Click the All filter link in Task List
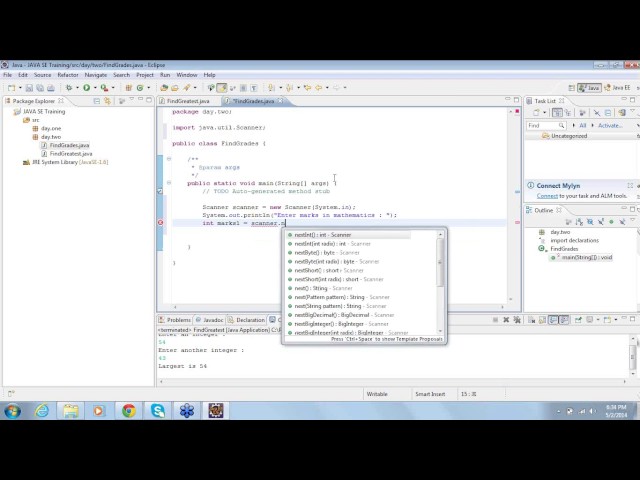Screen dimensions: 640x480 [x=582, y=126]
